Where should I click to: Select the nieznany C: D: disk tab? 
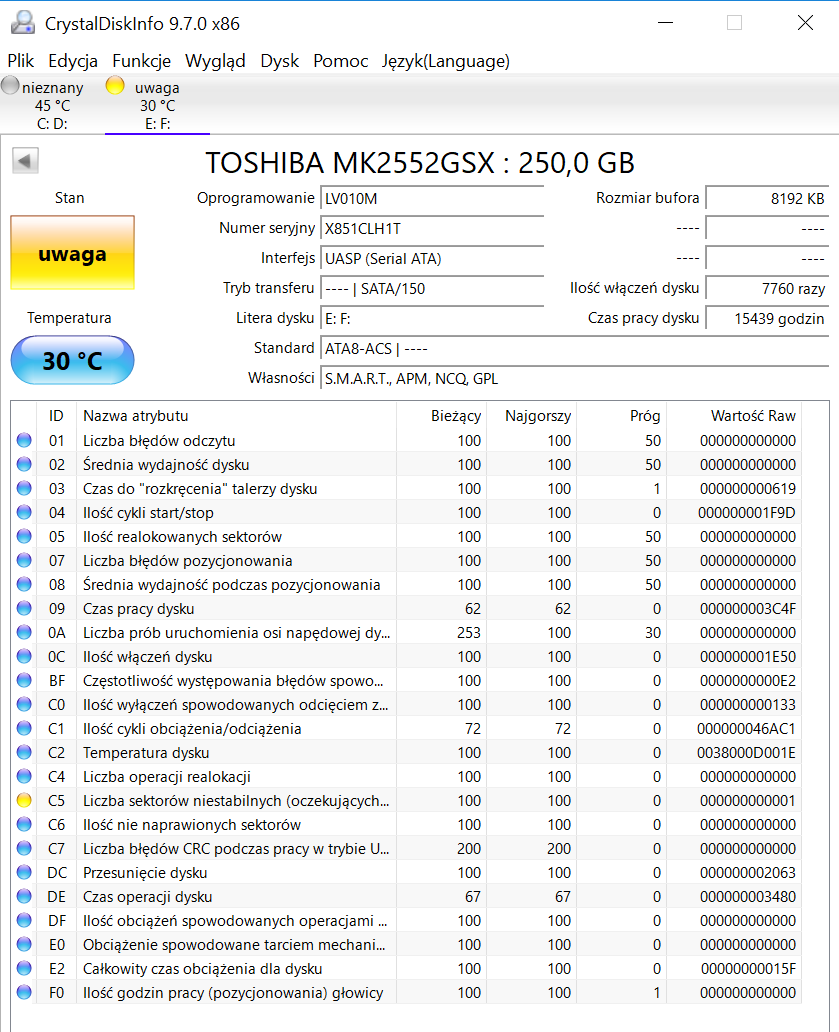pos(53,105)
